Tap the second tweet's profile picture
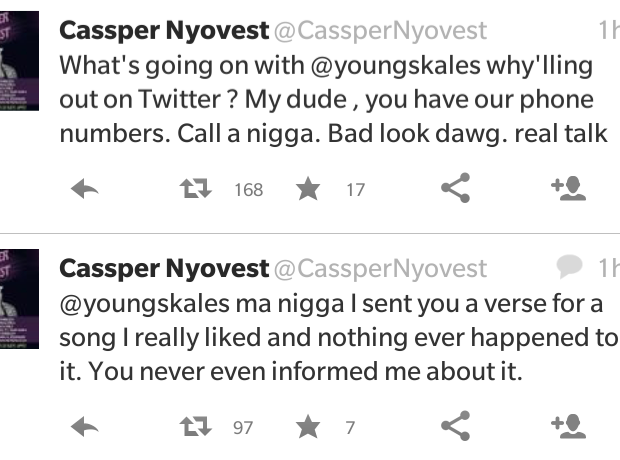Screen dimensions: 620x460 [20, 298]
